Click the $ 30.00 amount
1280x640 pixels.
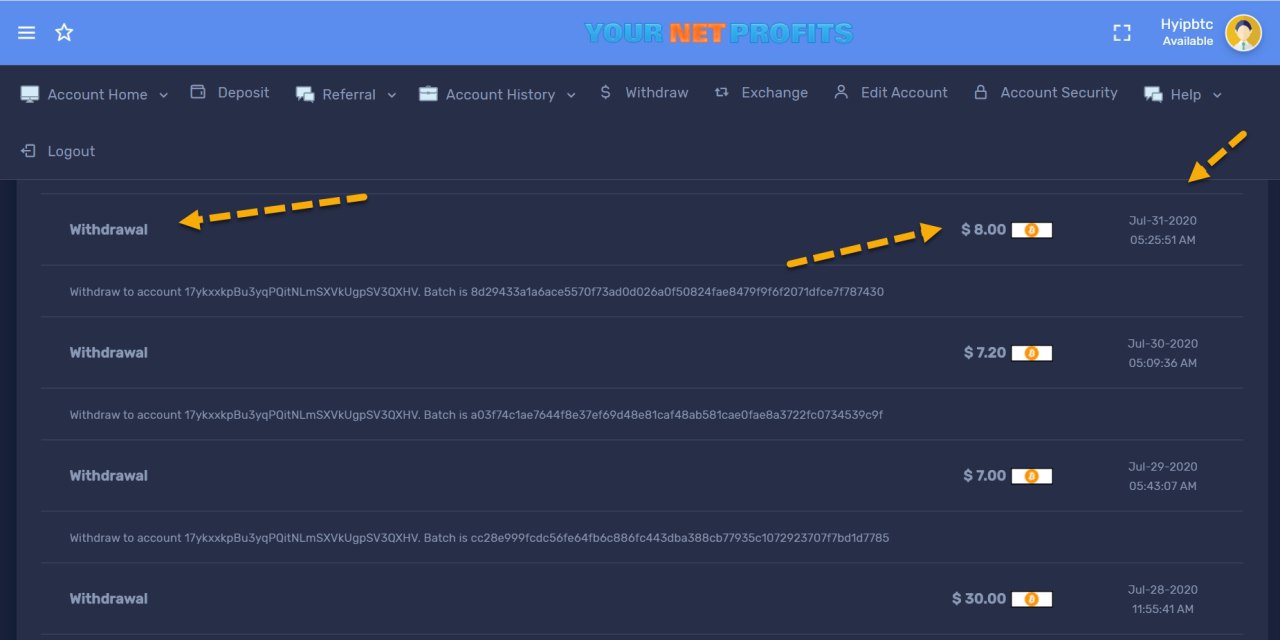[979, 598]
